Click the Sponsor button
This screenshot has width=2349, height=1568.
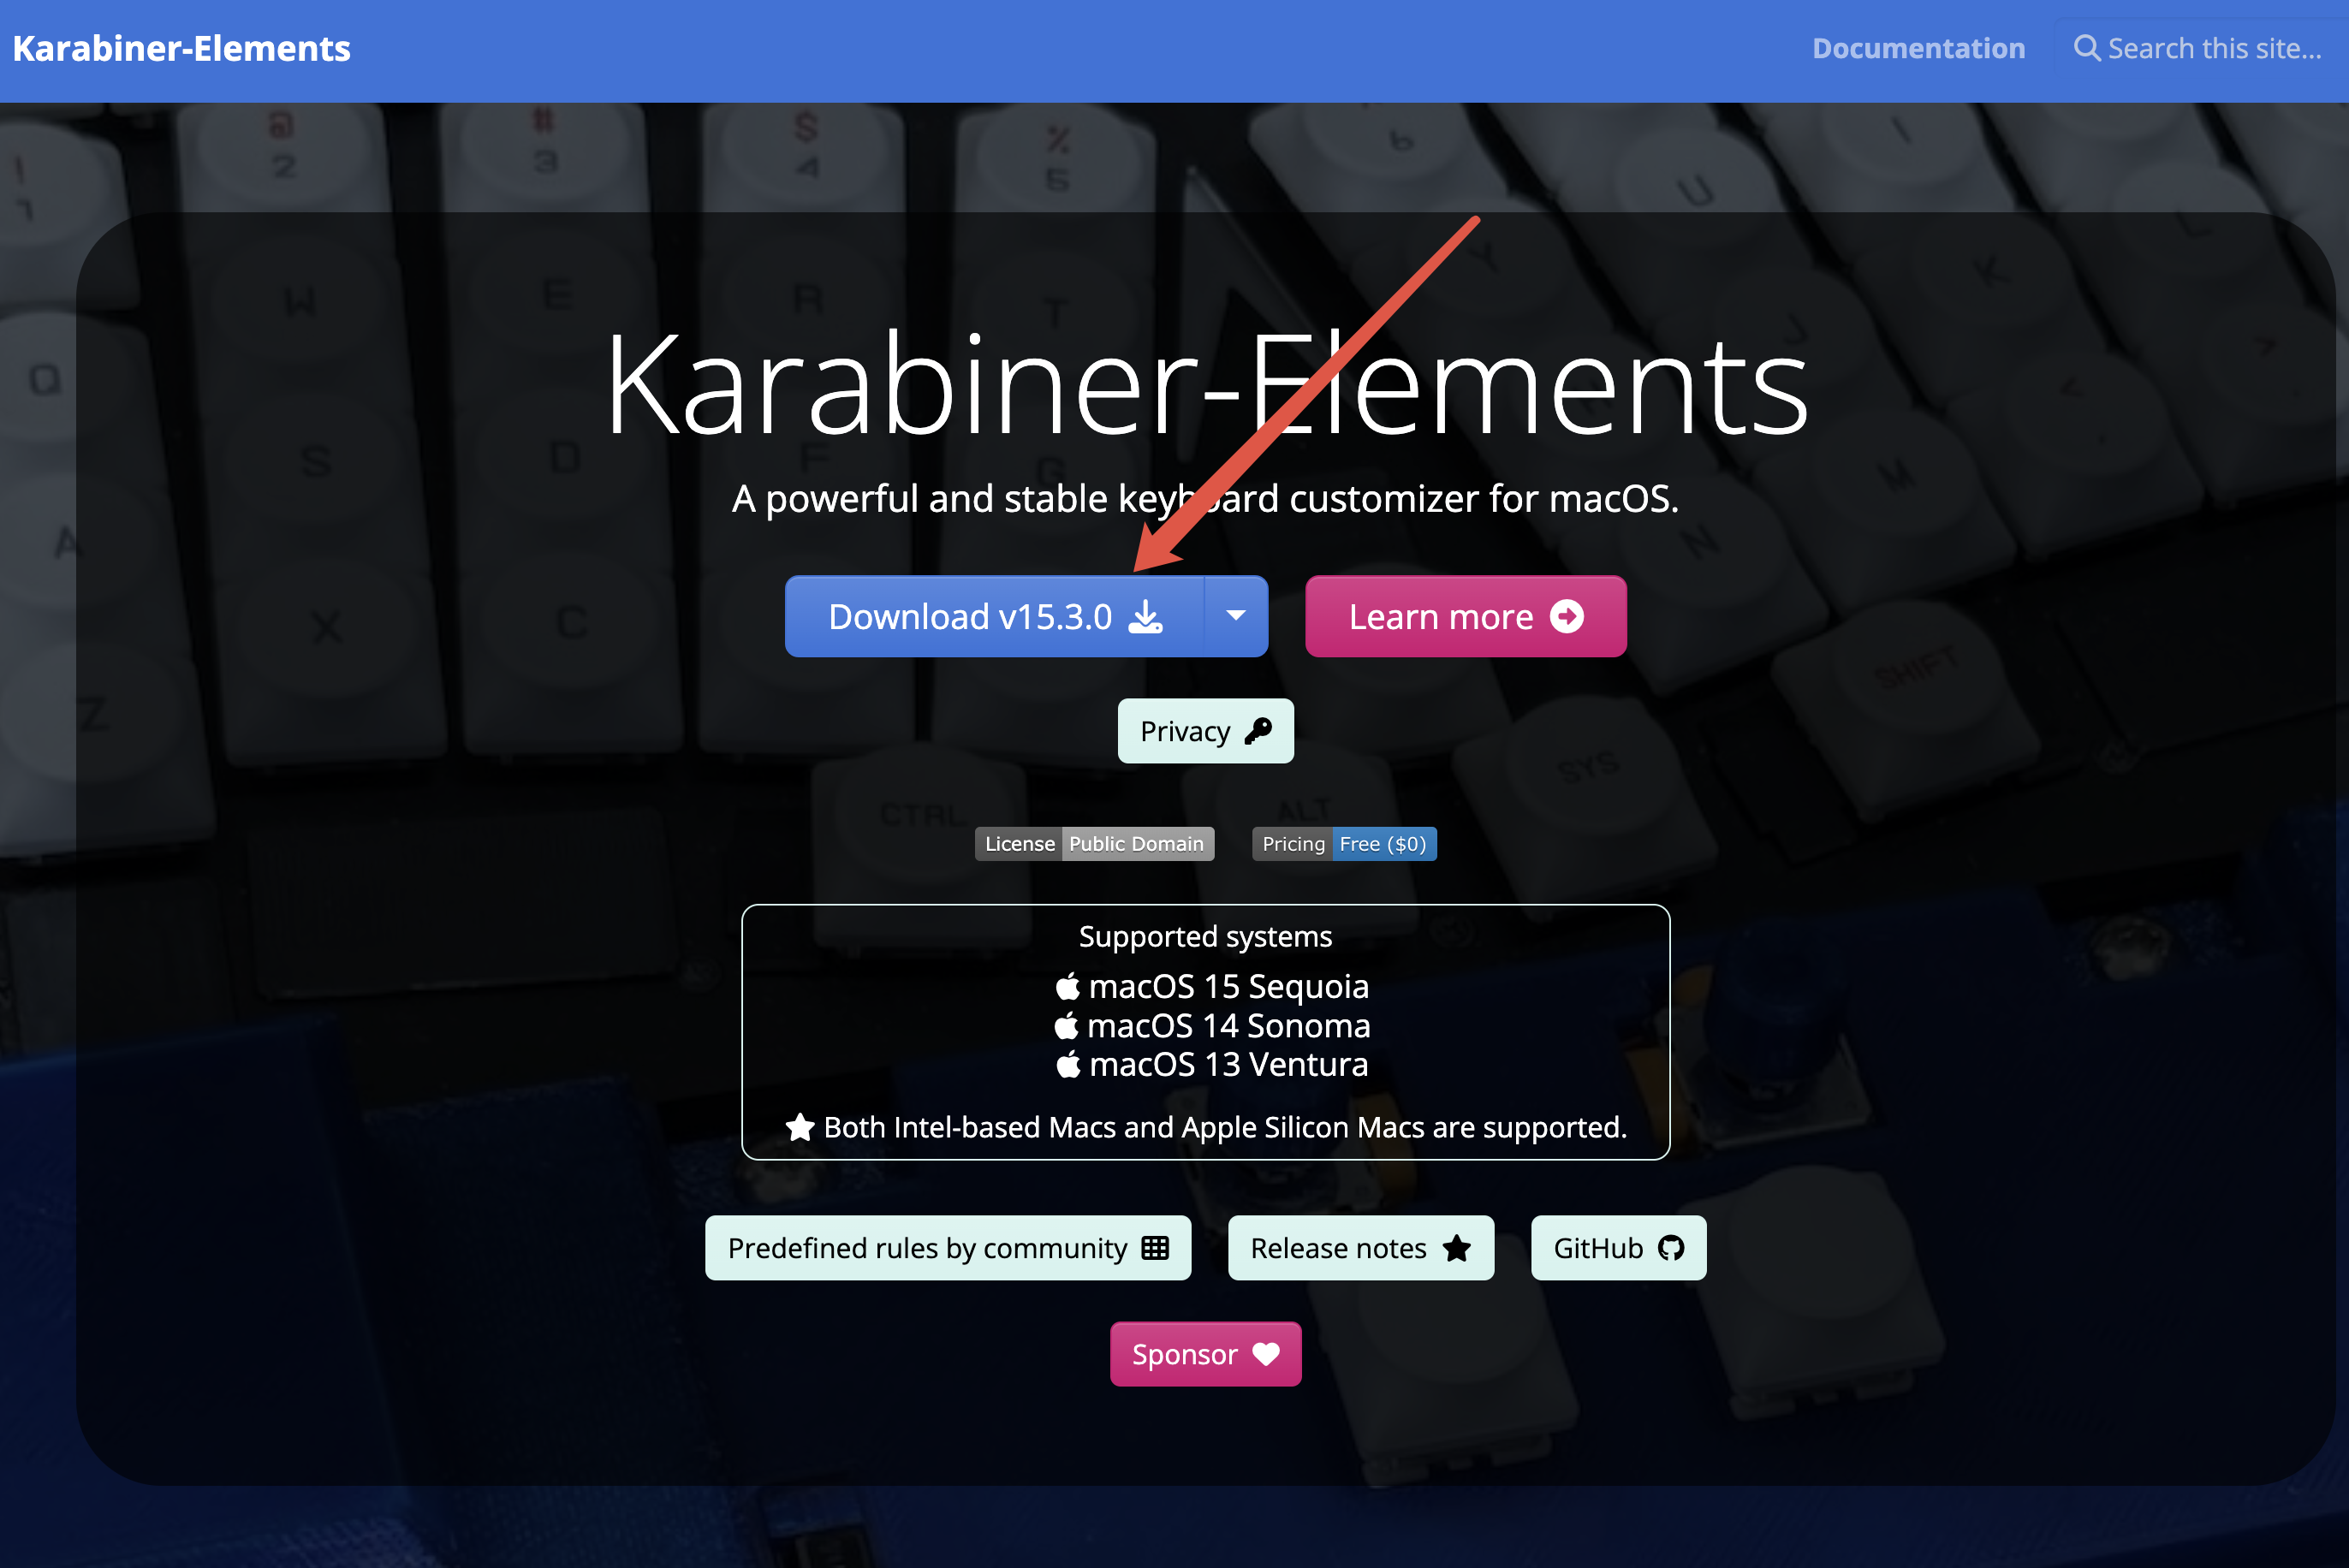[x=1205, y=1354]
